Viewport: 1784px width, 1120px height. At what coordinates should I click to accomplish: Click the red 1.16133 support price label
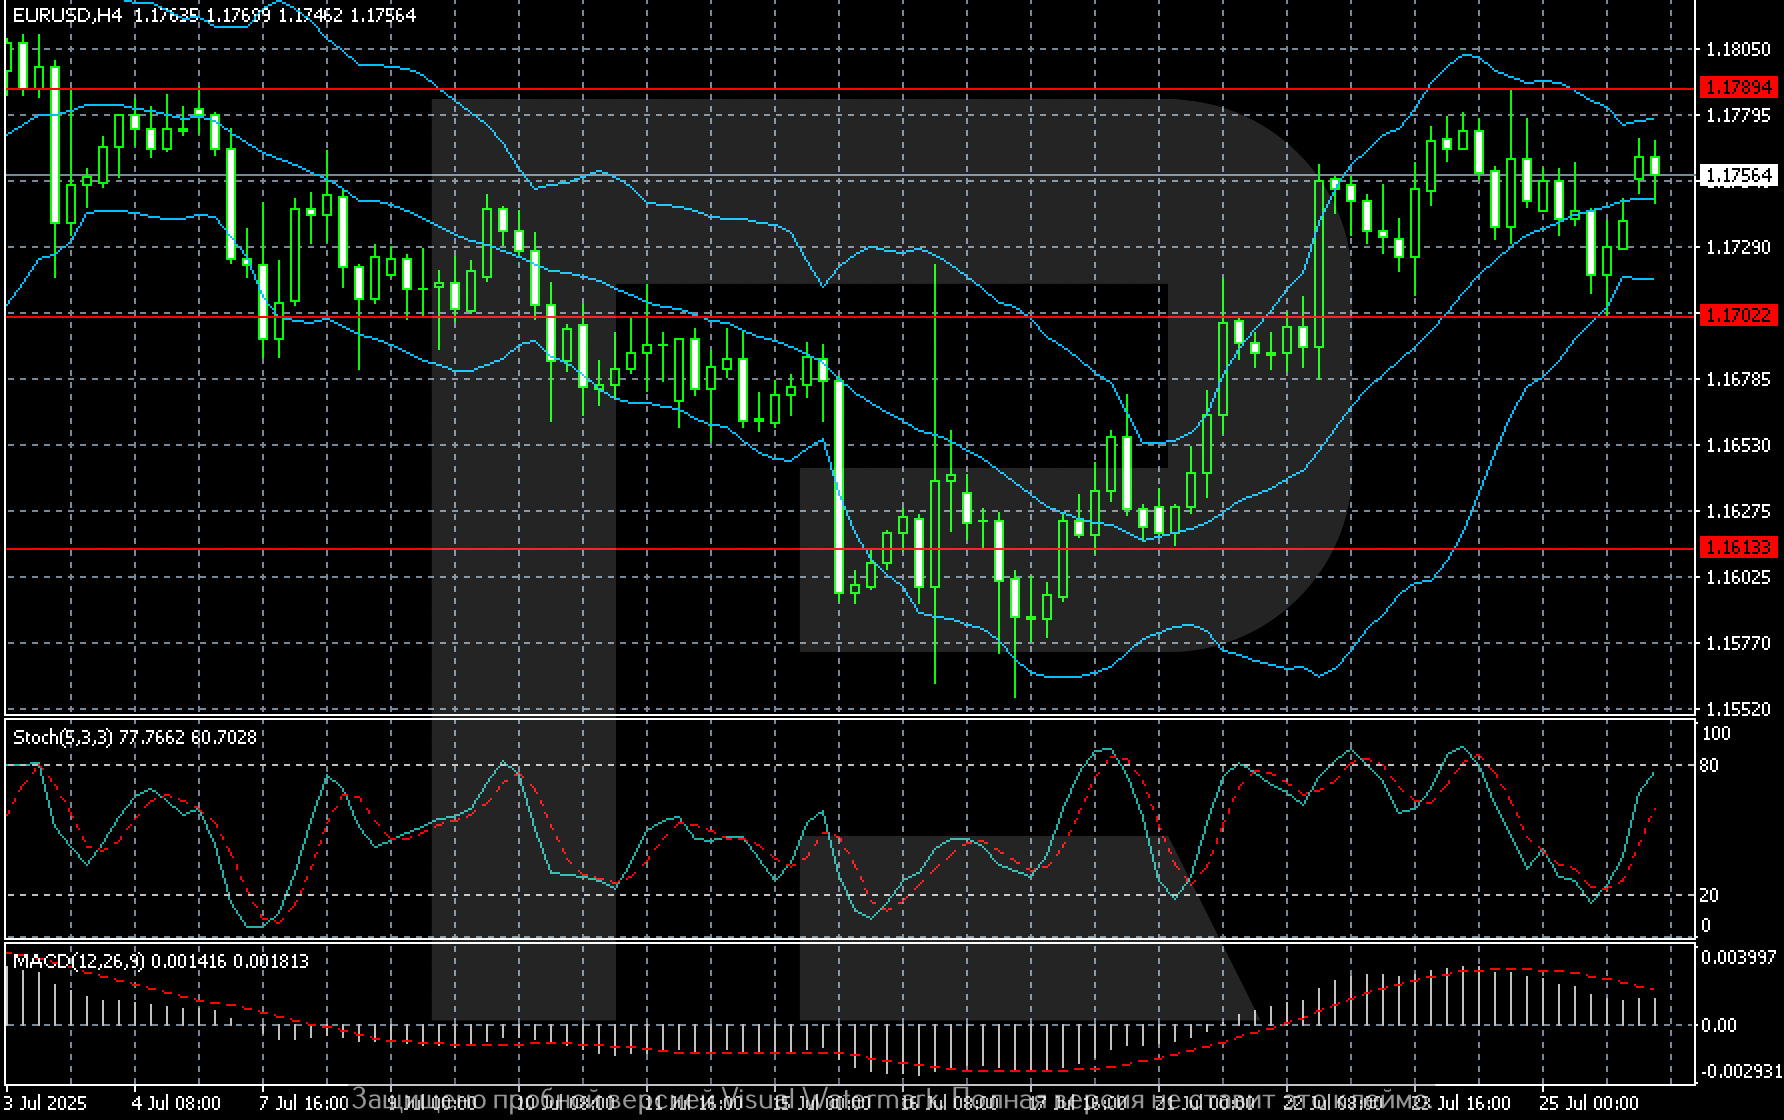tap(1739, 547)
